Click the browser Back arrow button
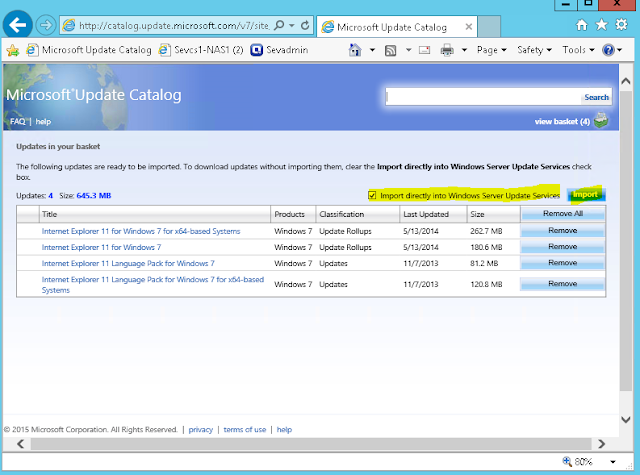 (18, 25)
